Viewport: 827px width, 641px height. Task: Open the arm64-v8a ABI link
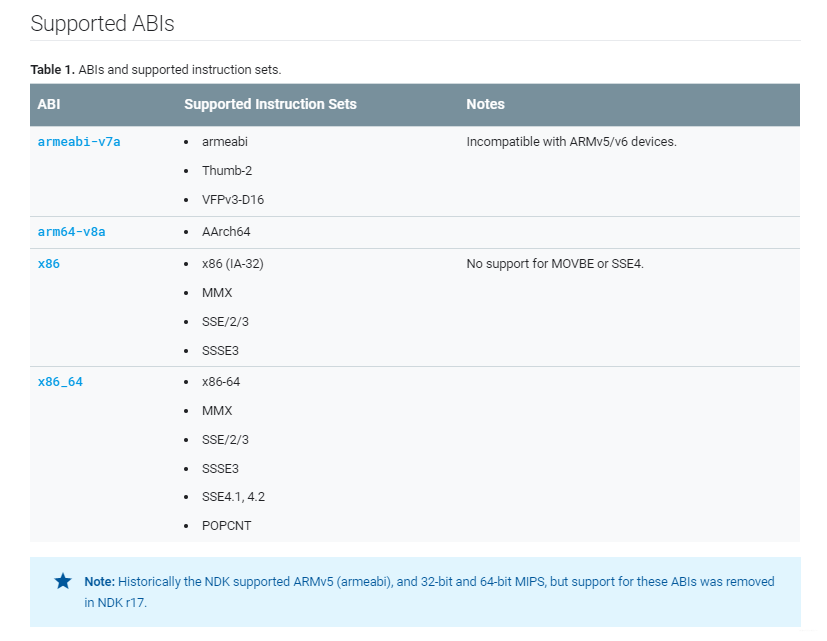tap(71, 232)
